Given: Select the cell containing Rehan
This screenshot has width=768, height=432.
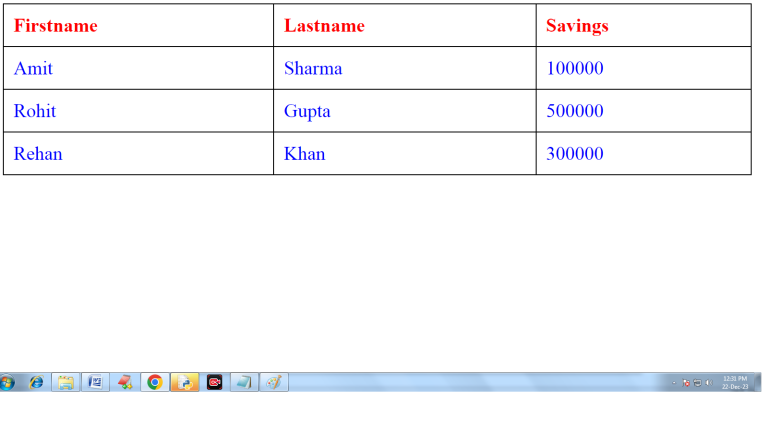Looking at the screenshot, I should tap(139, 153).
